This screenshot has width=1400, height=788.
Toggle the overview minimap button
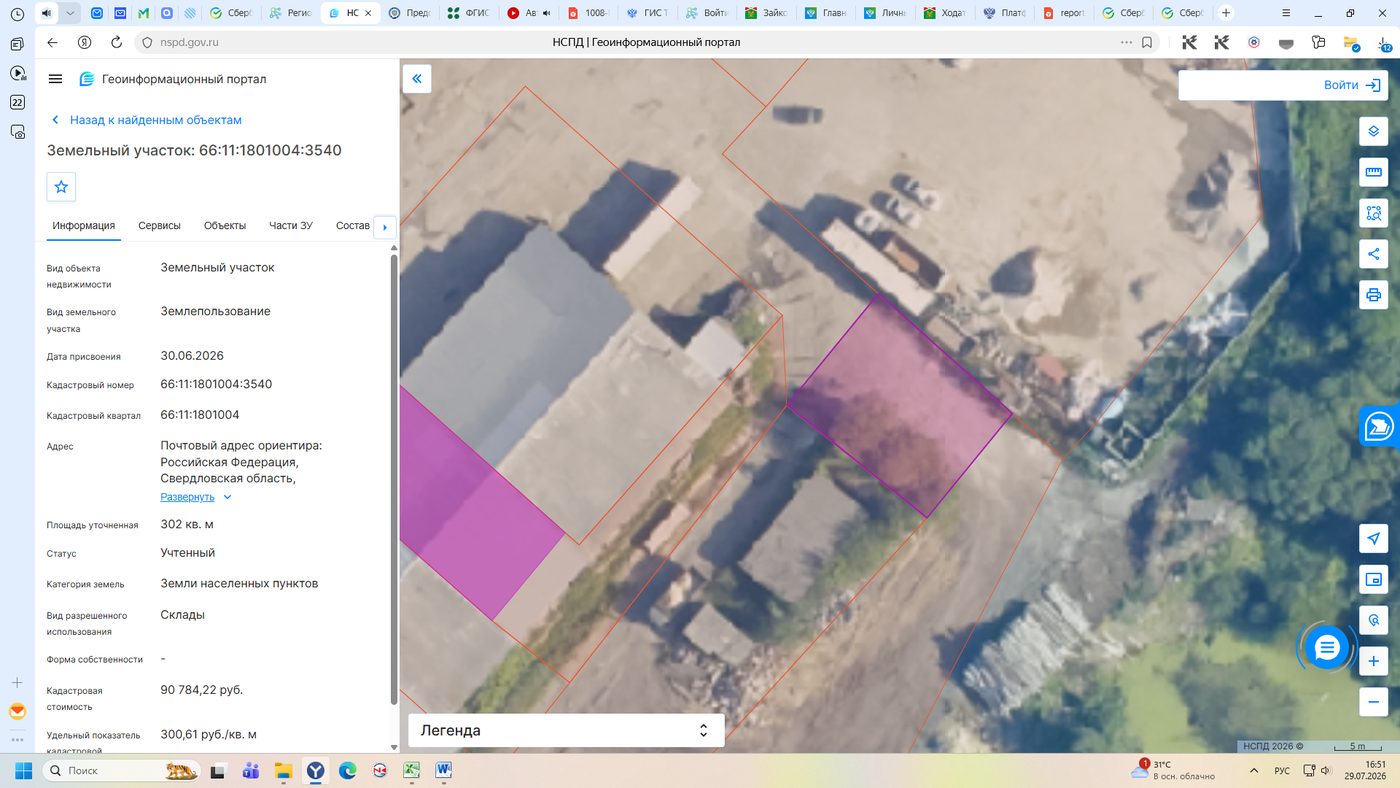pyautogui.click(x=1373, y=580)
